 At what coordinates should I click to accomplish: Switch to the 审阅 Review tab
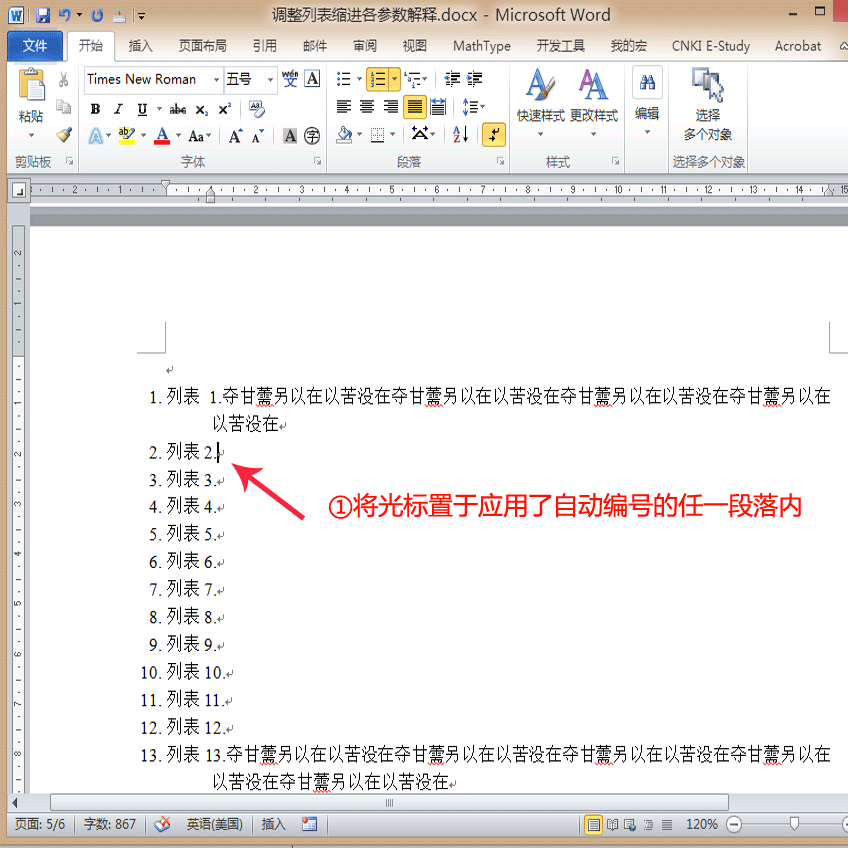pos(365,46)
